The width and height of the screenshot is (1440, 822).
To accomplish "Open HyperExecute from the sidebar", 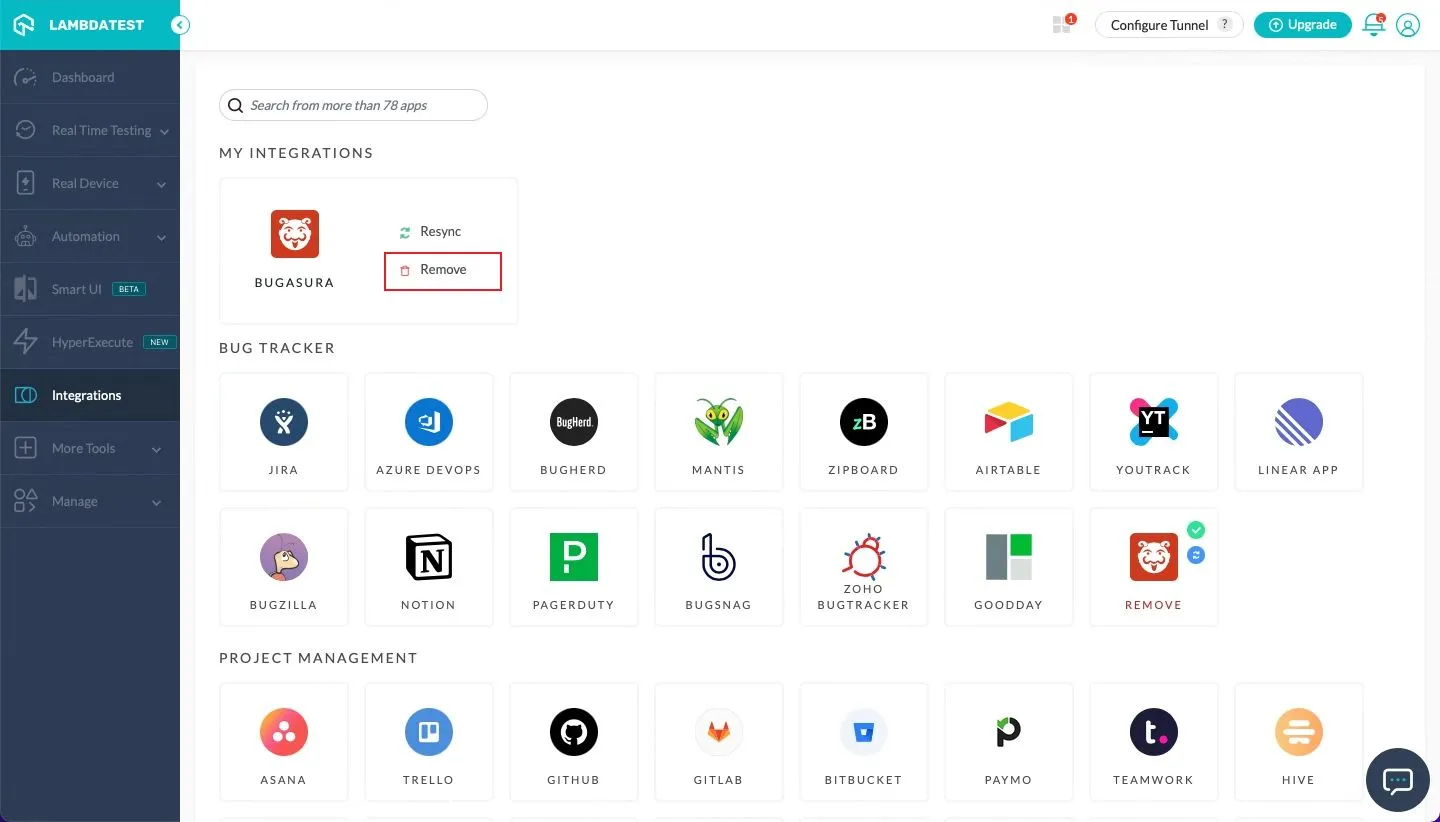I will [92, 343].
